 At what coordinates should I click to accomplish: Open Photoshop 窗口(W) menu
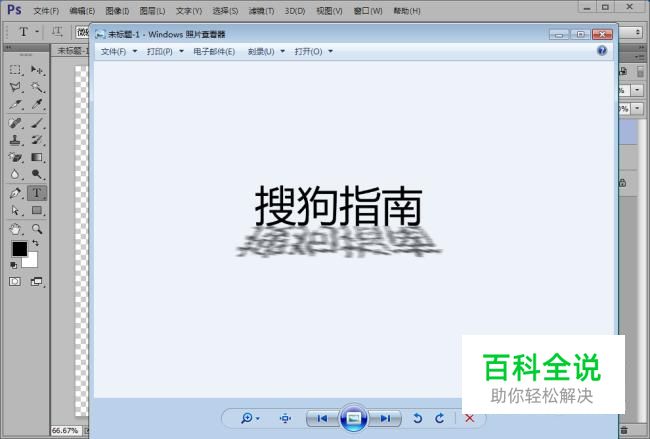click(x=368, y=11)
